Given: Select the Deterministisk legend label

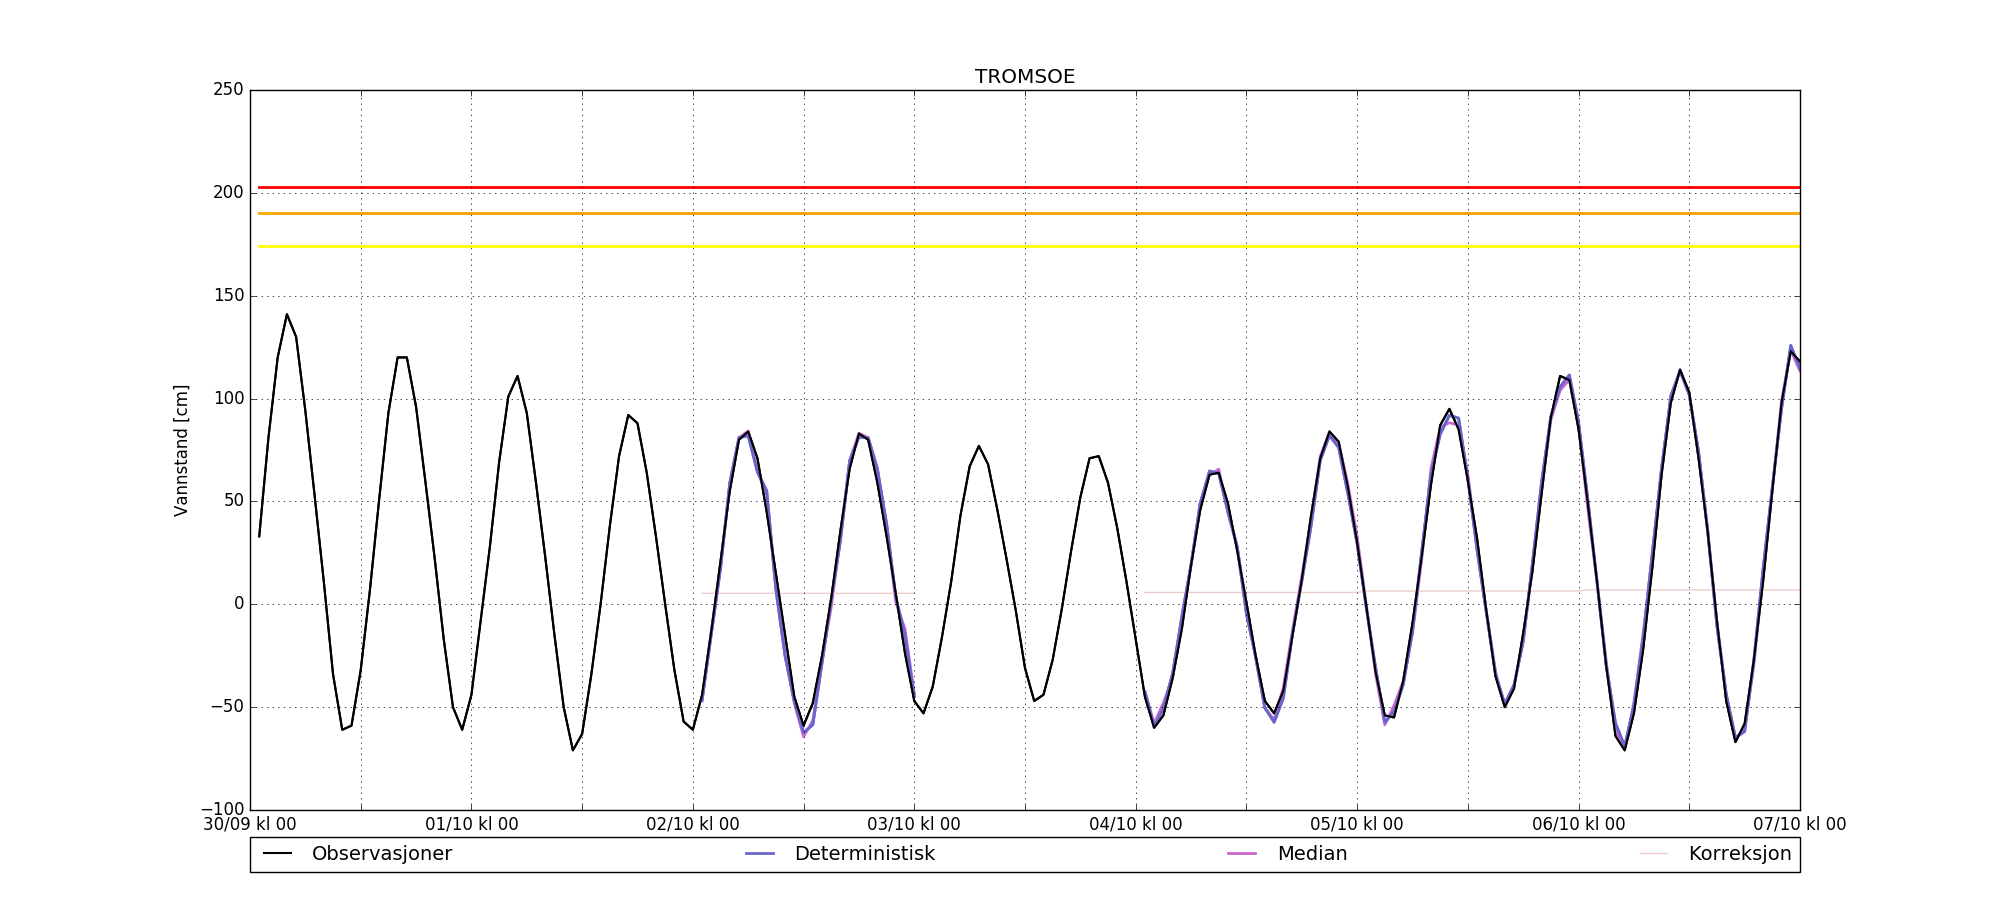Looking at the screenshot, I should pos(864,854).
